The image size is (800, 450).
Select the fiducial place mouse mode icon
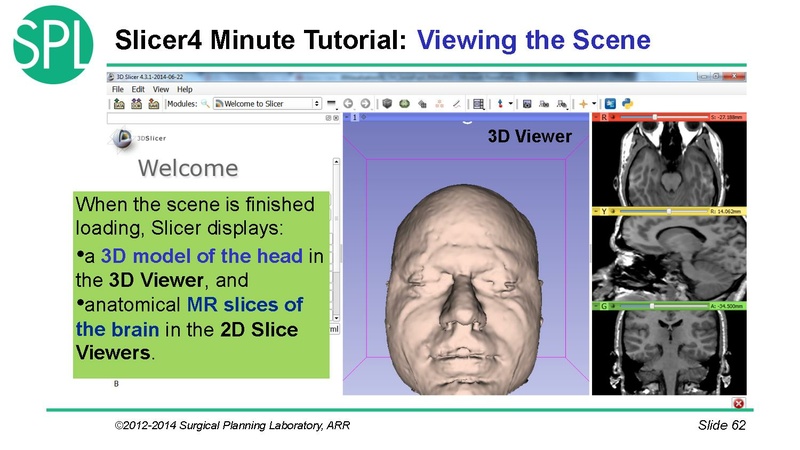501,104
